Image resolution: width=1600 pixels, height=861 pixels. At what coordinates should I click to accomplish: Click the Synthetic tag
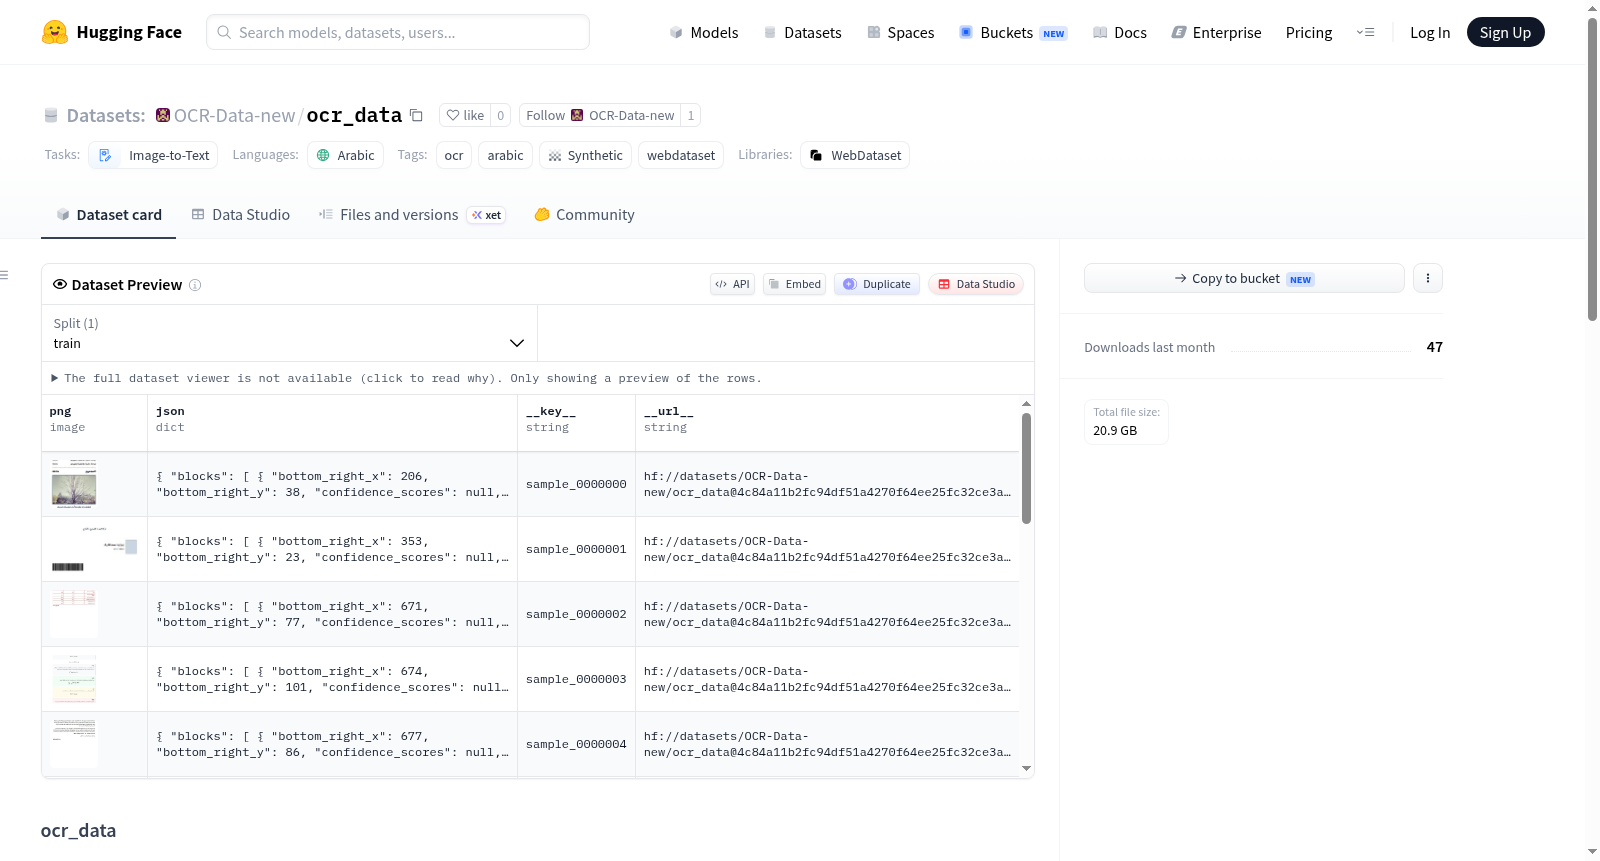[x=585, y=155]
